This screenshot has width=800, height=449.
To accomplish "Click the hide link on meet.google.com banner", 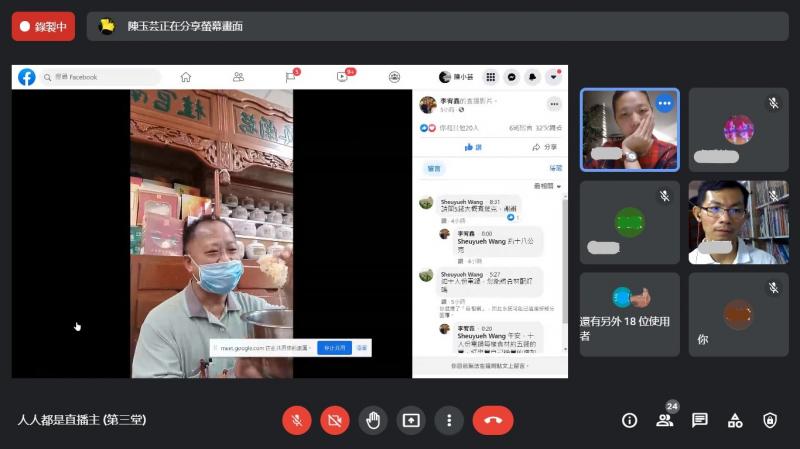I will [x=362, y=348].
